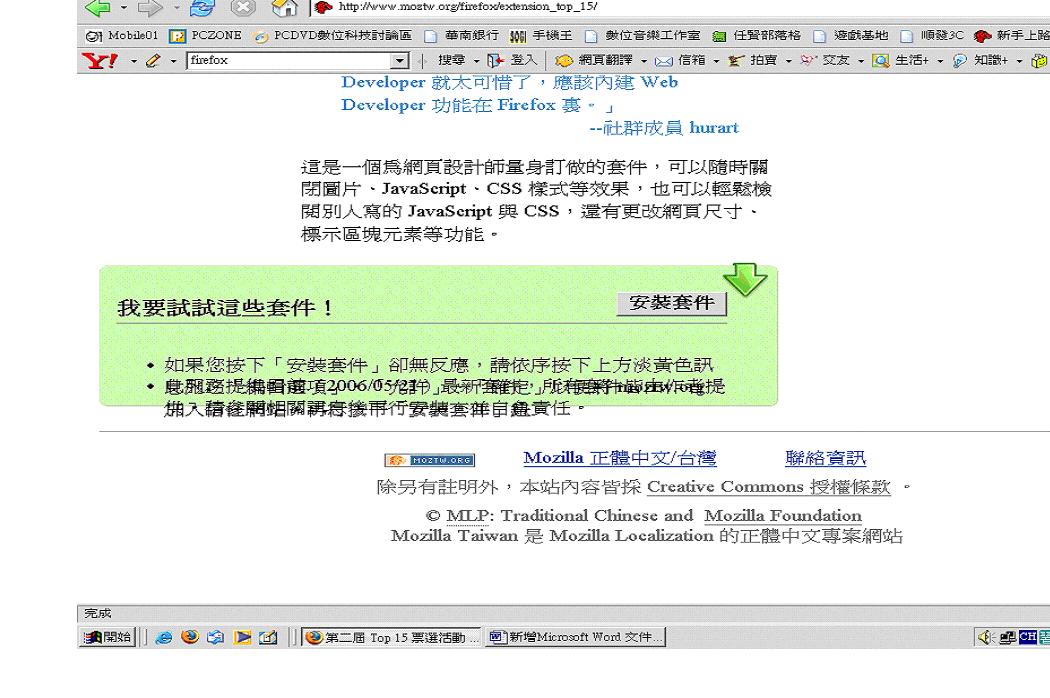Viewport: 1050px width, 698px height.
Task: Click the speaker volume tray icon
Action: (x=985, y=637)
